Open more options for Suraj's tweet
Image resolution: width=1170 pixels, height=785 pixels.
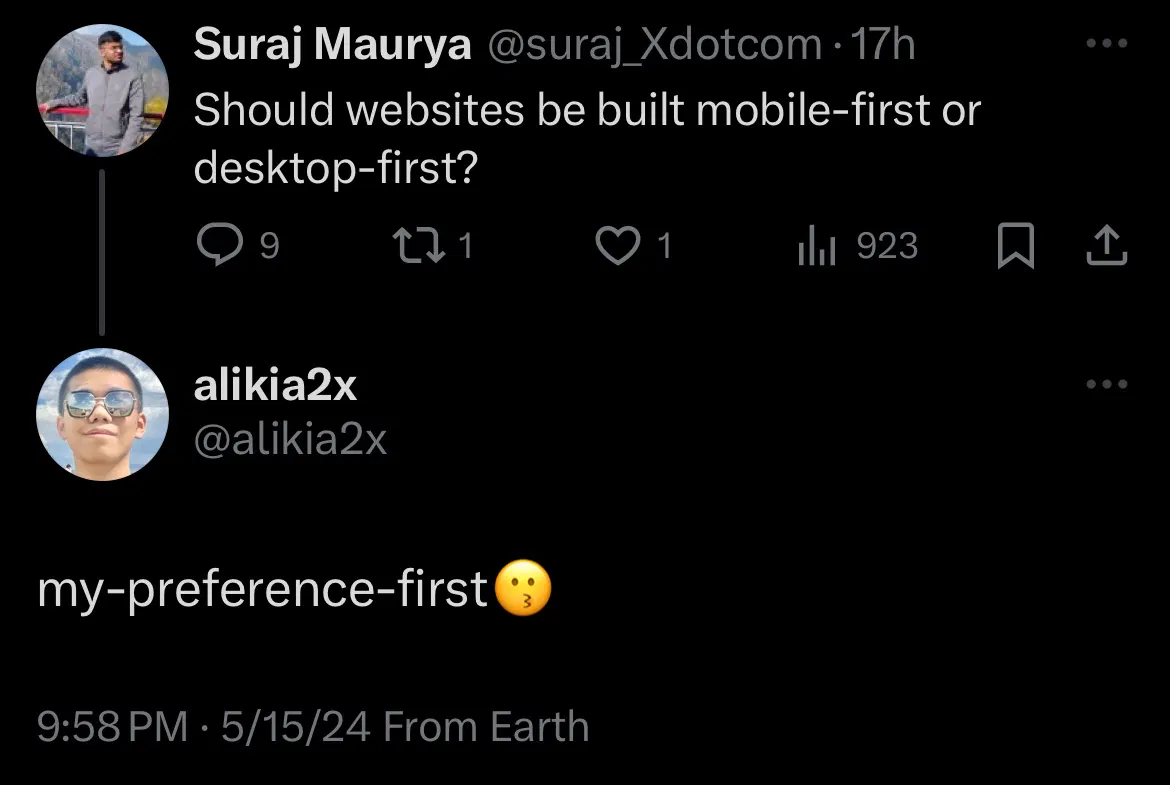click(x=1106, y=44)
